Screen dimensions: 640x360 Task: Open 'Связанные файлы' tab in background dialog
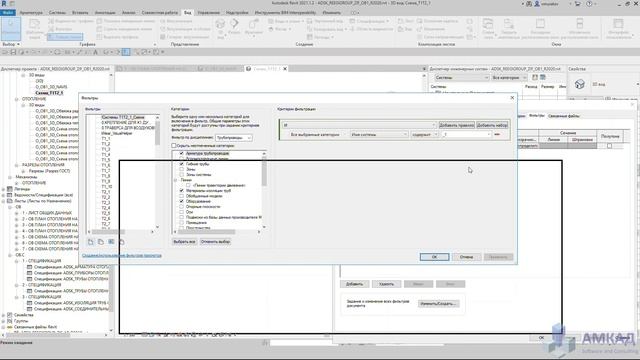(x=564, y=116)
